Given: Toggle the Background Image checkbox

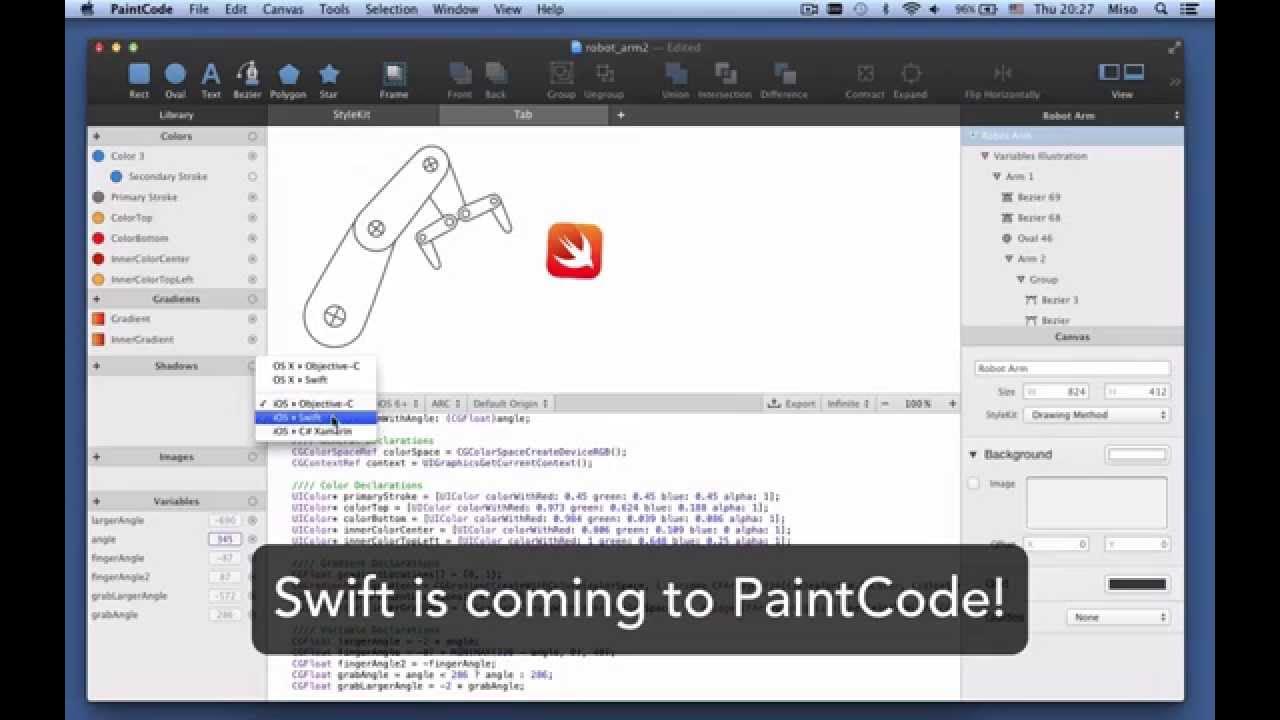Looking at the screenshot, I should pos(974,484).
